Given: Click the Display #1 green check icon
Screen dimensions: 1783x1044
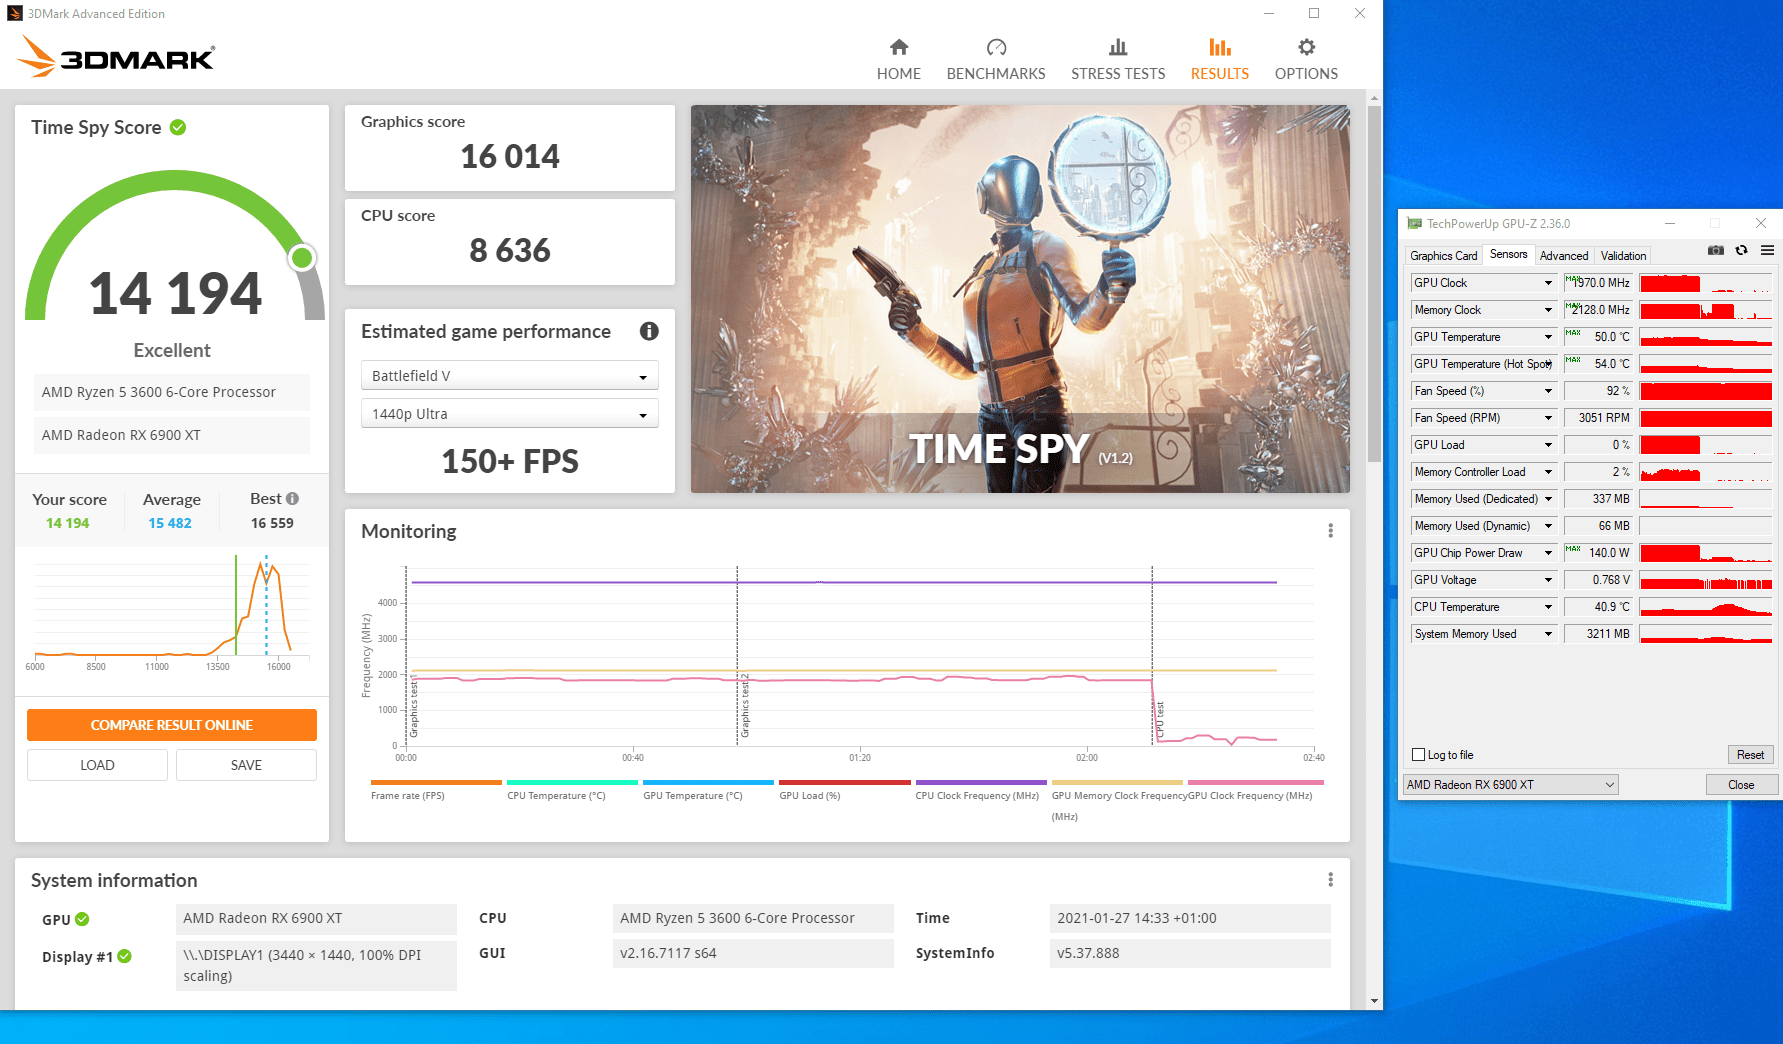Looking at the screenshot, I should [x=125, y=956].
